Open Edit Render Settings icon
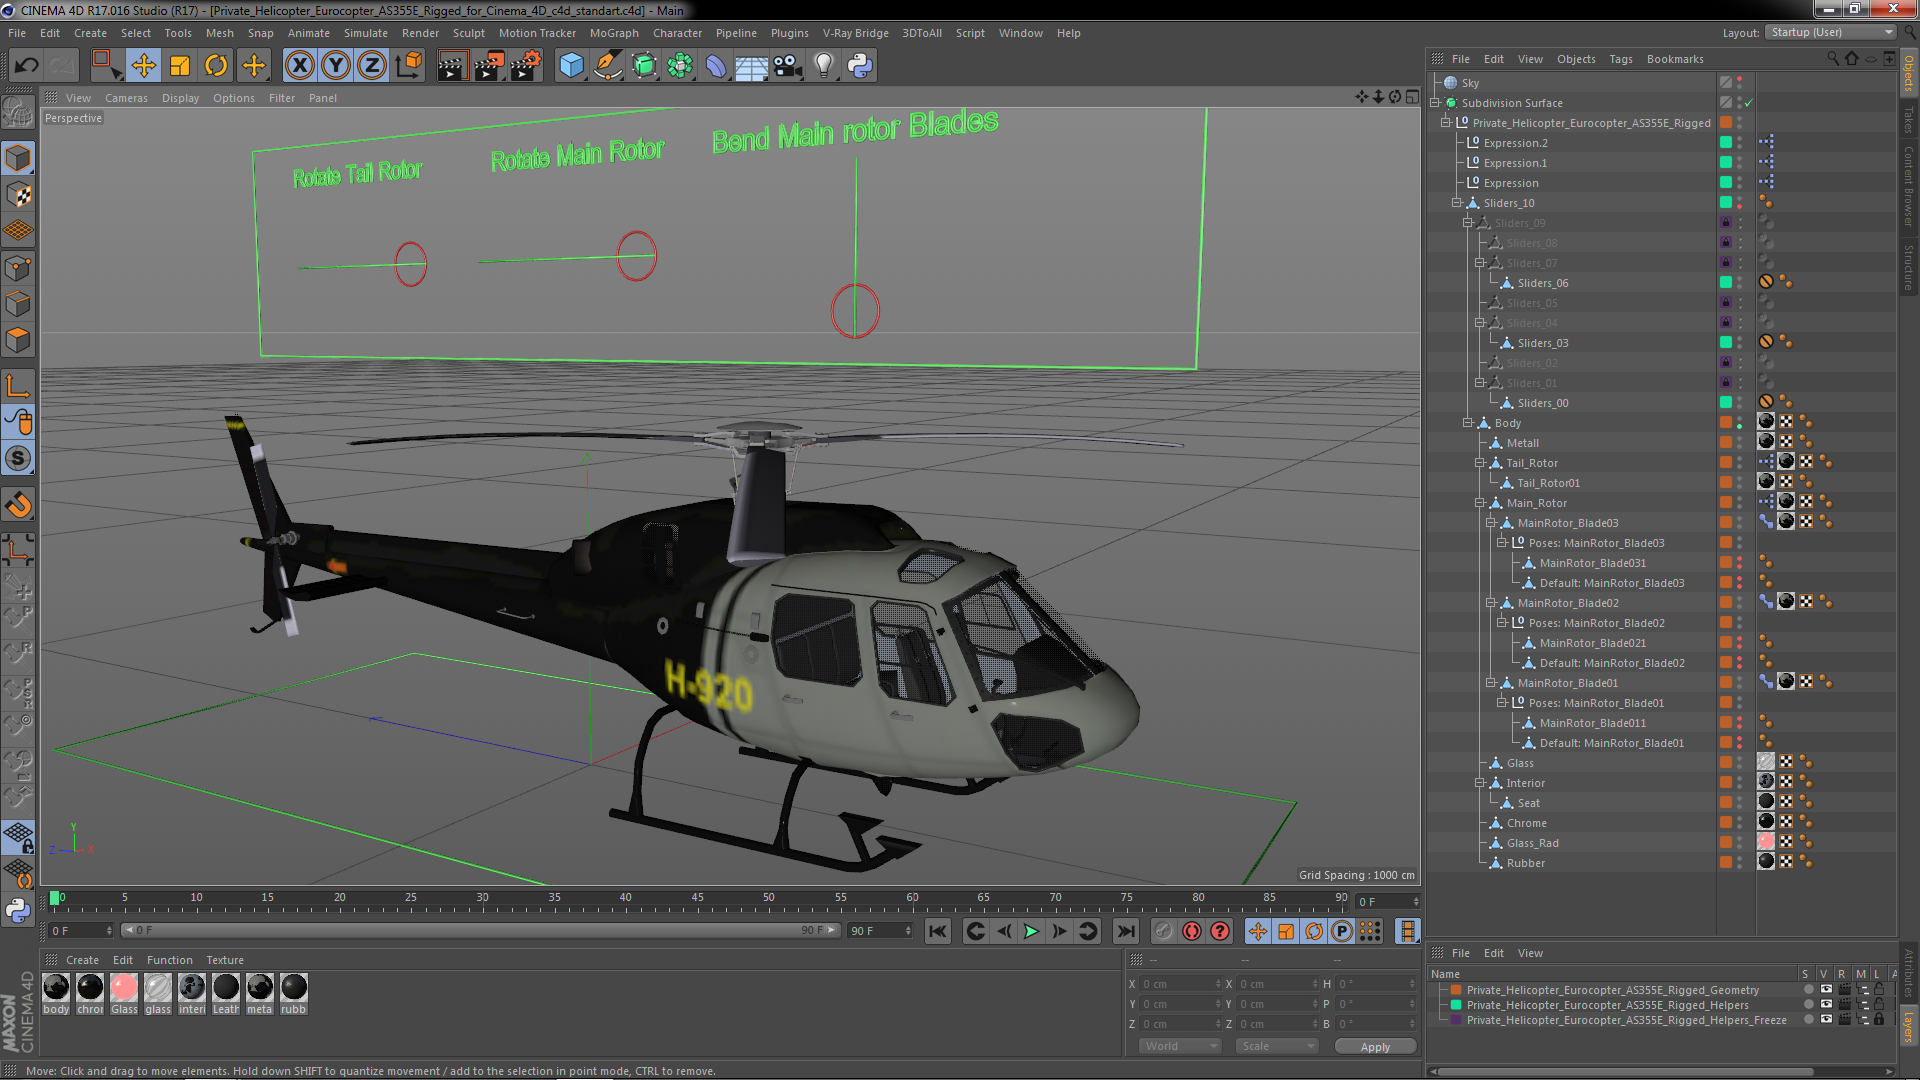1920x1080 pixels. [526, 66]
